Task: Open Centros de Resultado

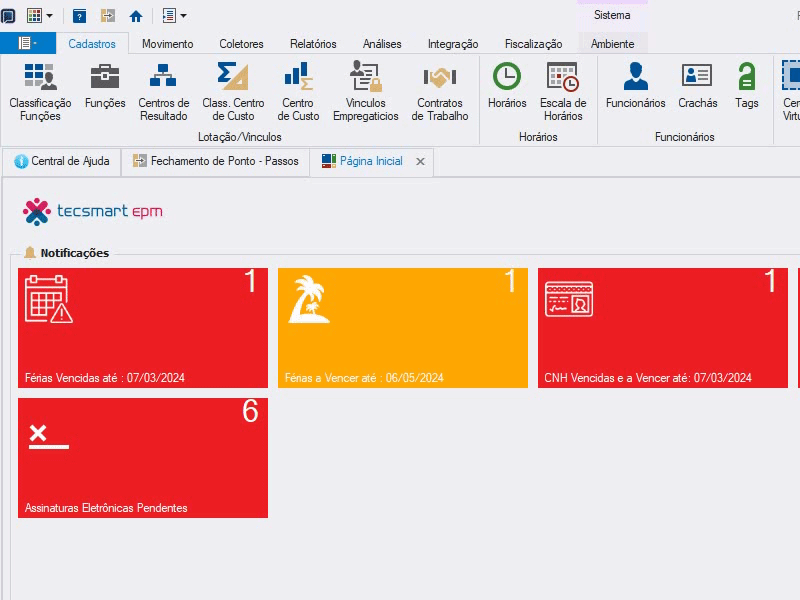Action: (164, 92)
